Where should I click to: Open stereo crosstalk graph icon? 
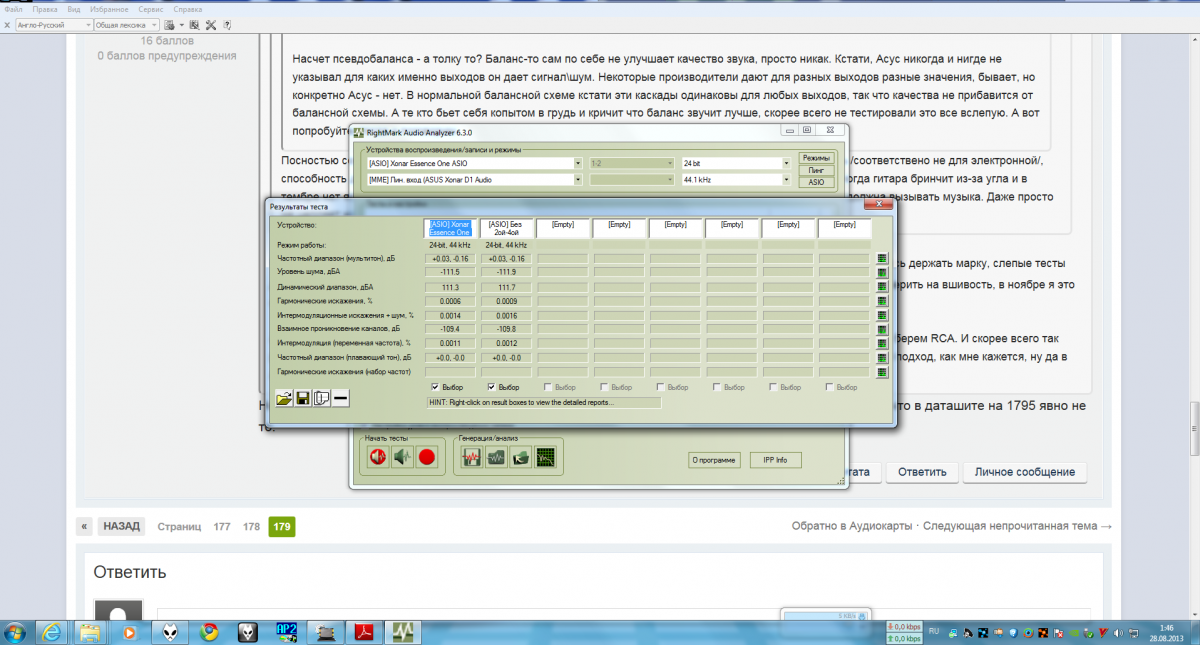pyautogui.click(x=882, y=329)
